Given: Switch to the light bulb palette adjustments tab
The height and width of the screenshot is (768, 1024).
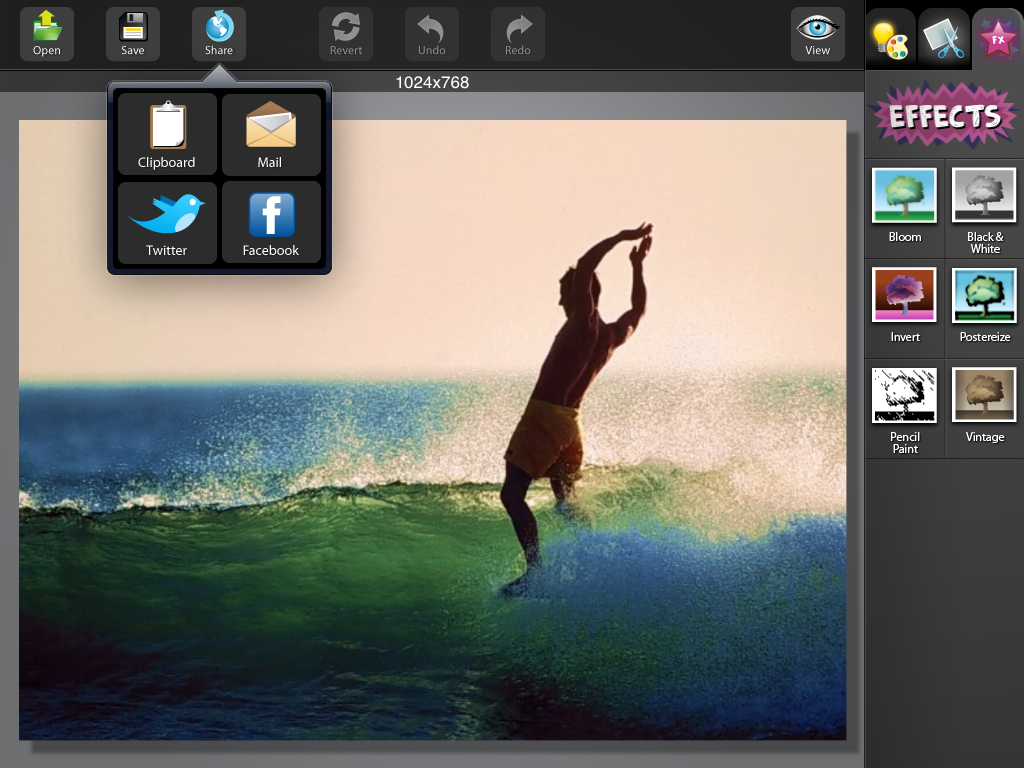Looking at the screenshot, I should 891,38.
